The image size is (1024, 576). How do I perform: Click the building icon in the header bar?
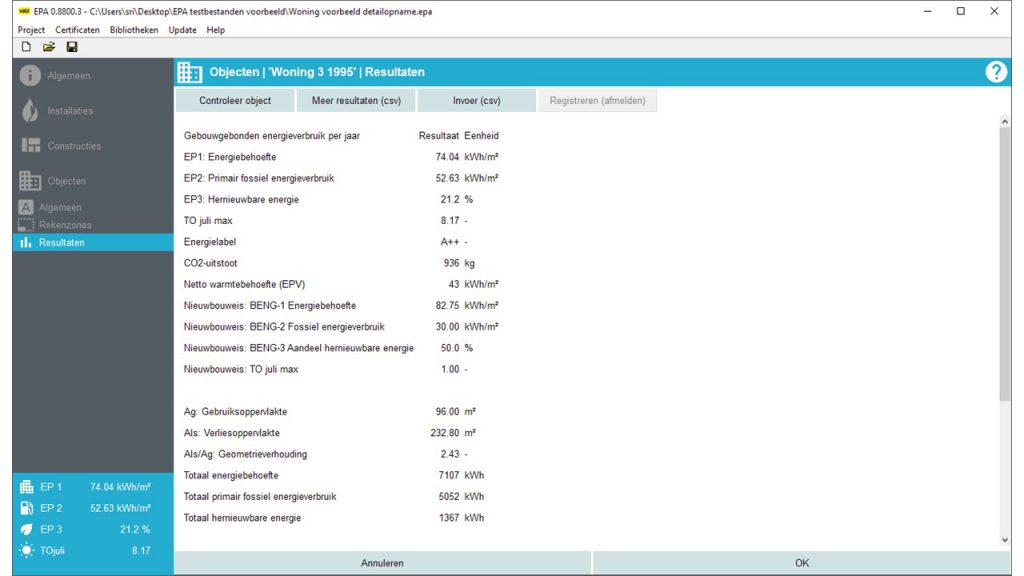point(189,72)
